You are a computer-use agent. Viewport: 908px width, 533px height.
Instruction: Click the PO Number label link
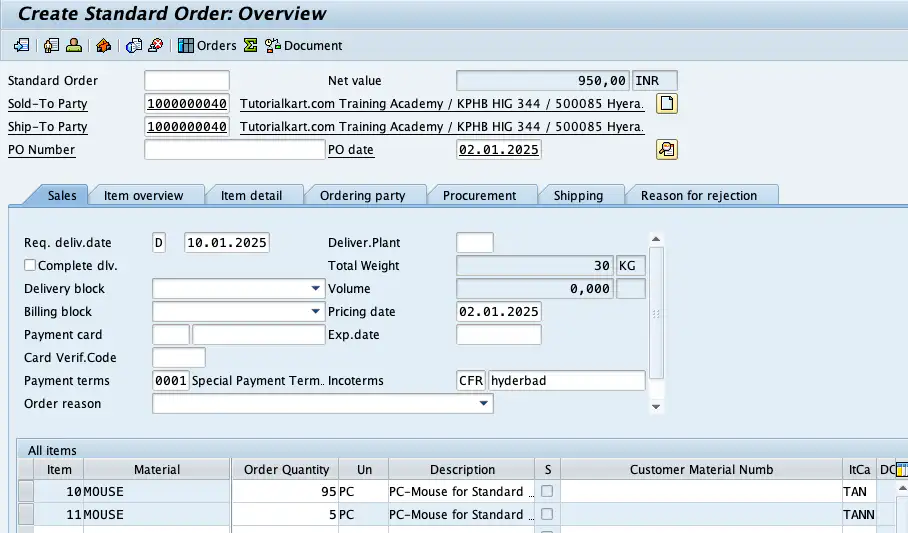[41, 149]
